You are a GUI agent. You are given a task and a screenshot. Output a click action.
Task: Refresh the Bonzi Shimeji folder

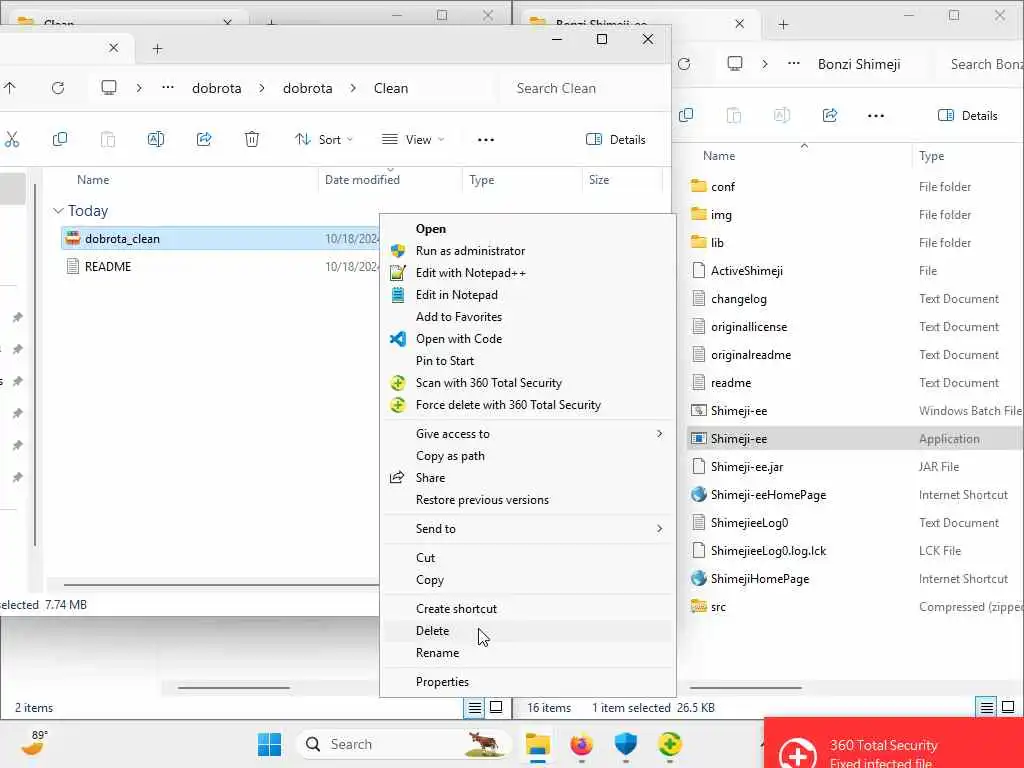tap(684, 64)
